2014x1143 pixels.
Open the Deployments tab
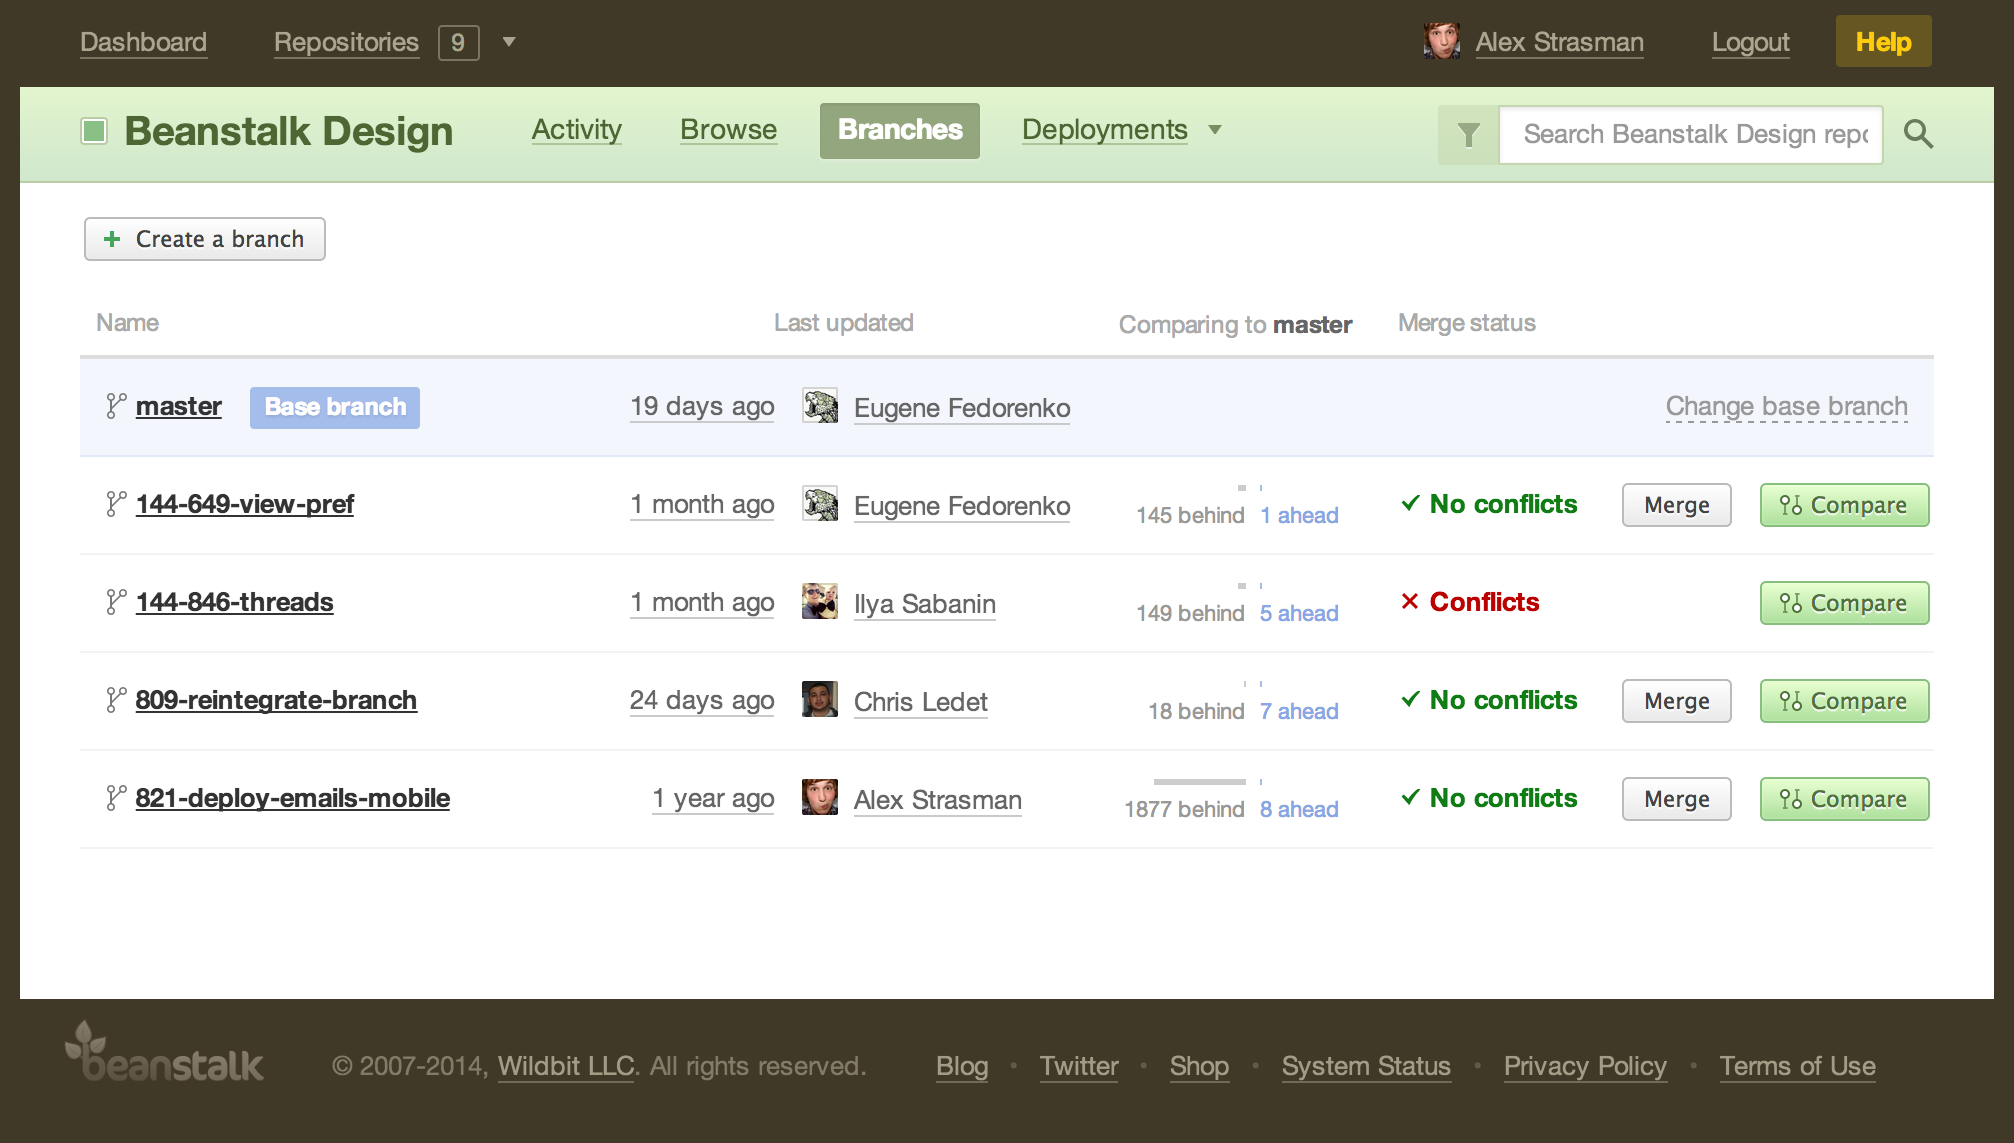[1105, 130]
